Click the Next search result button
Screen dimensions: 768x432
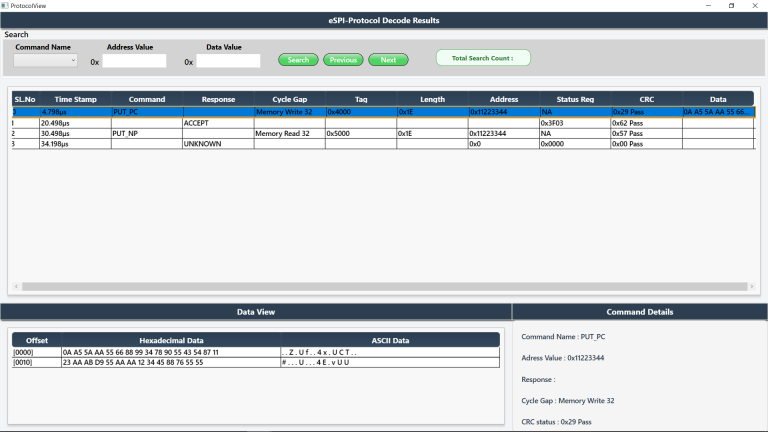388,60
